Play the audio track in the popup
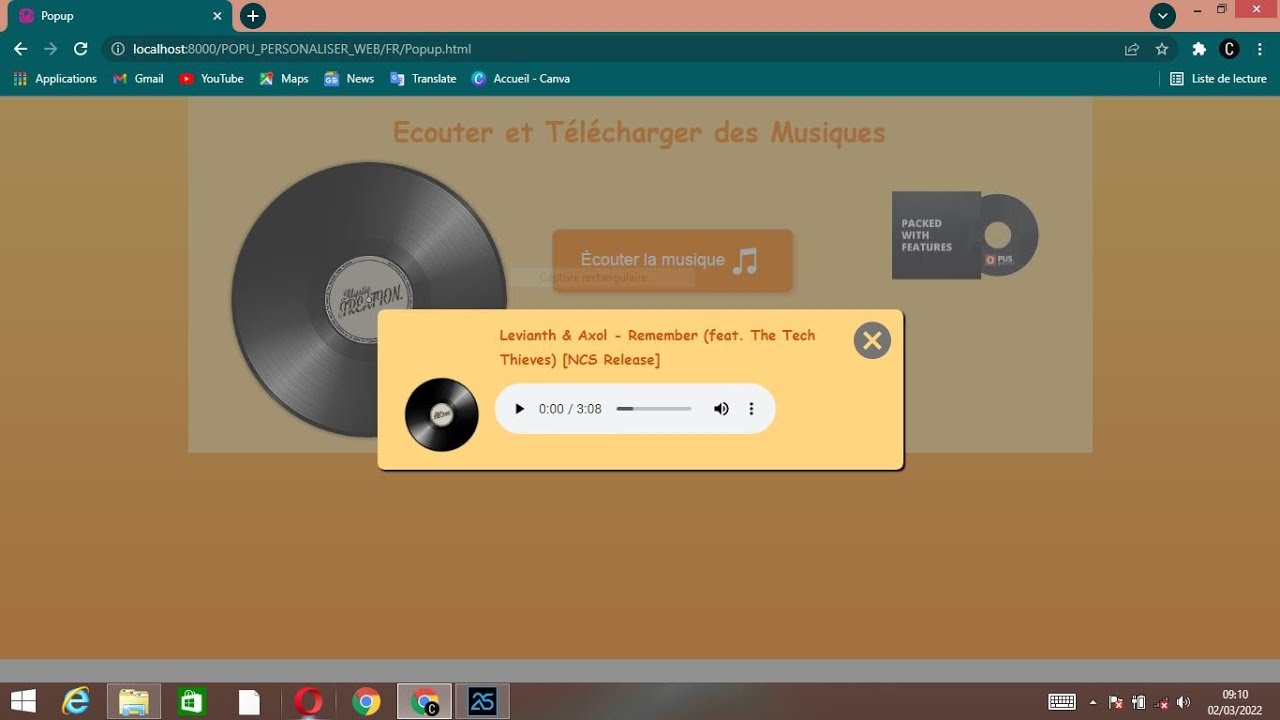Screen dimensions: 1280x720 click(x=519, y=409)
